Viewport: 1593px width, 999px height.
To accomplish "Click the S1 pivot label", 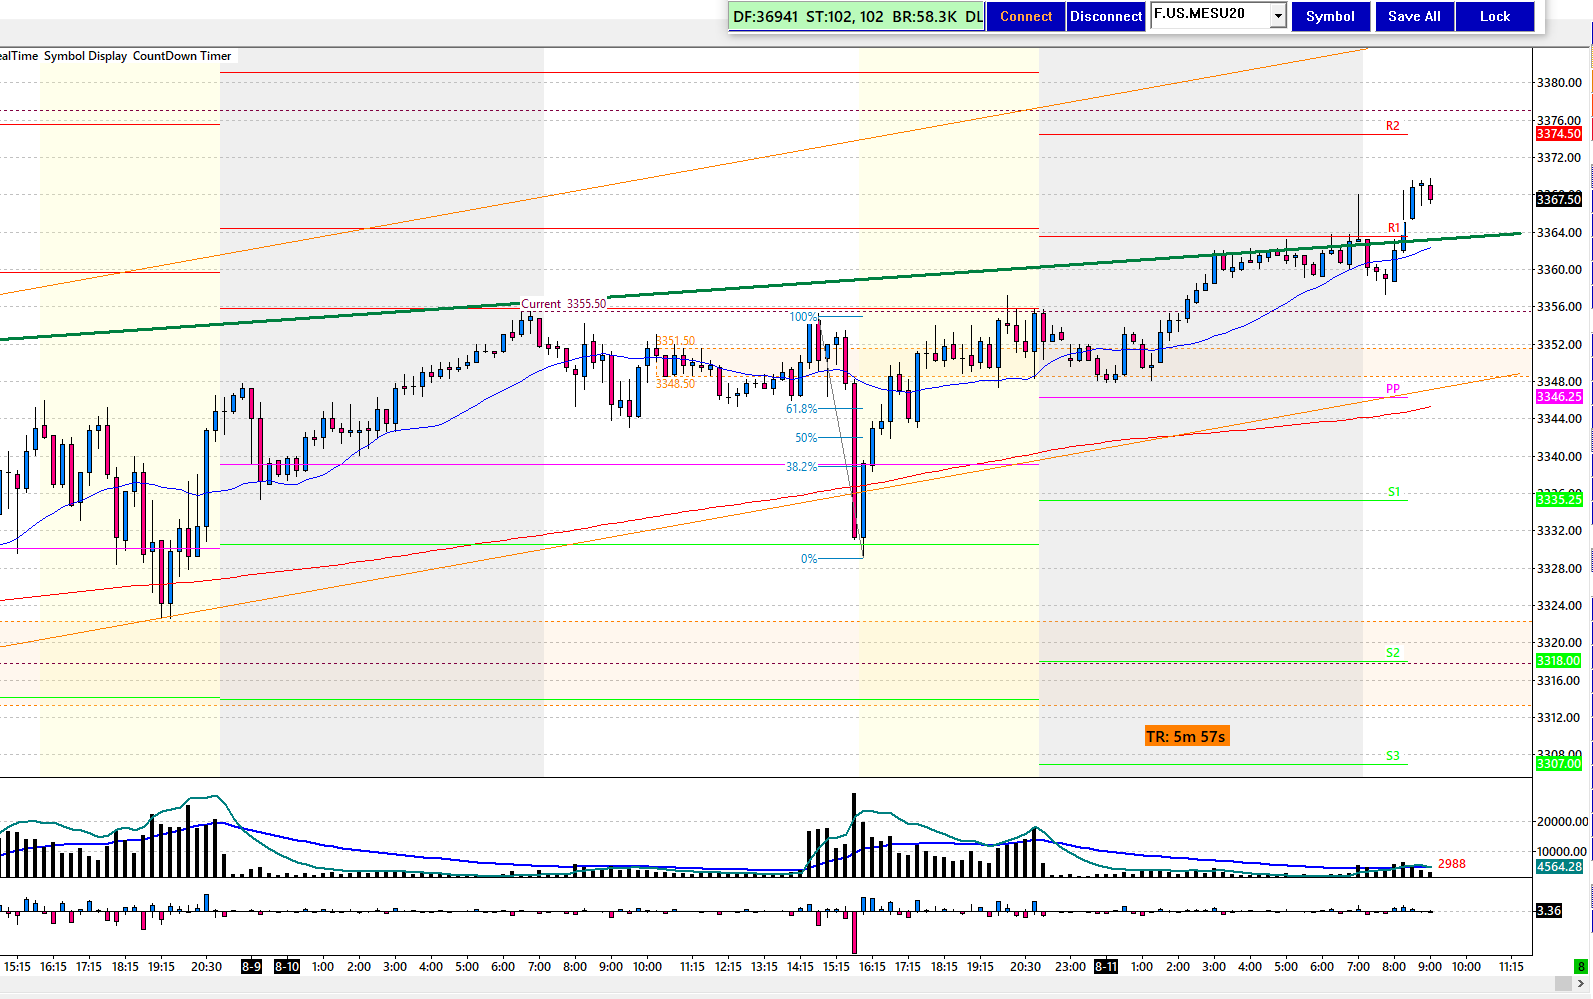I will [1394, 492].
